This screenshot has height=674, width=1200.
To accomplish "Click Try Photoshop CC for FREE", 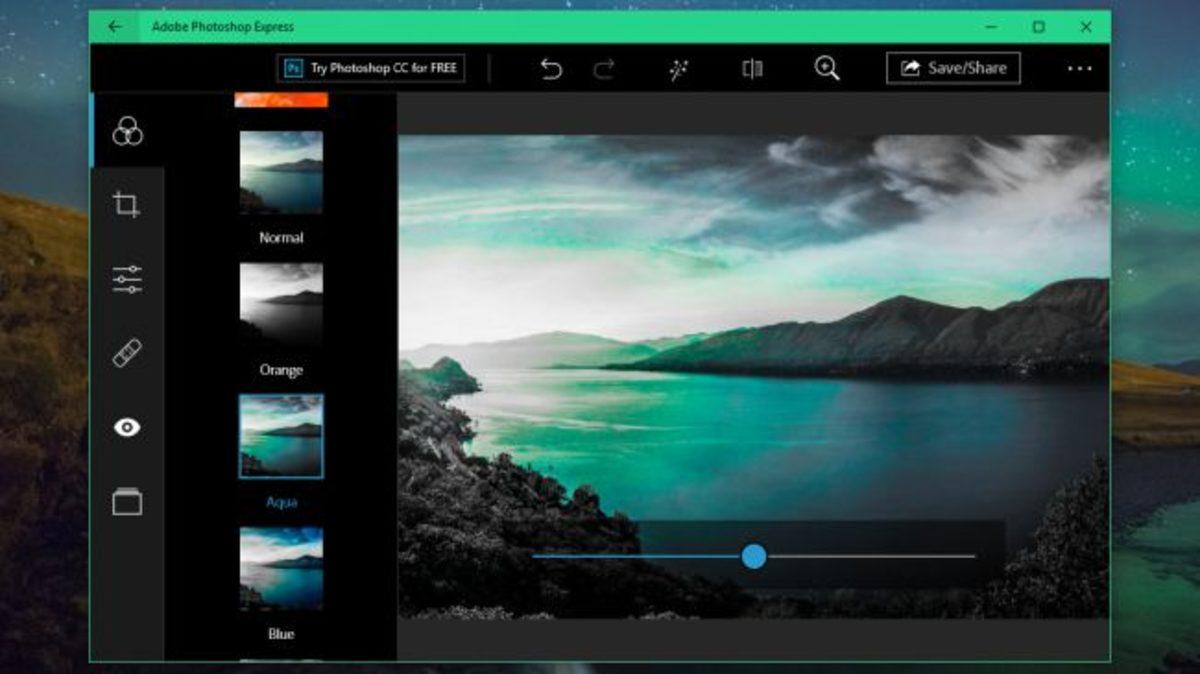I will click(372, 70).
